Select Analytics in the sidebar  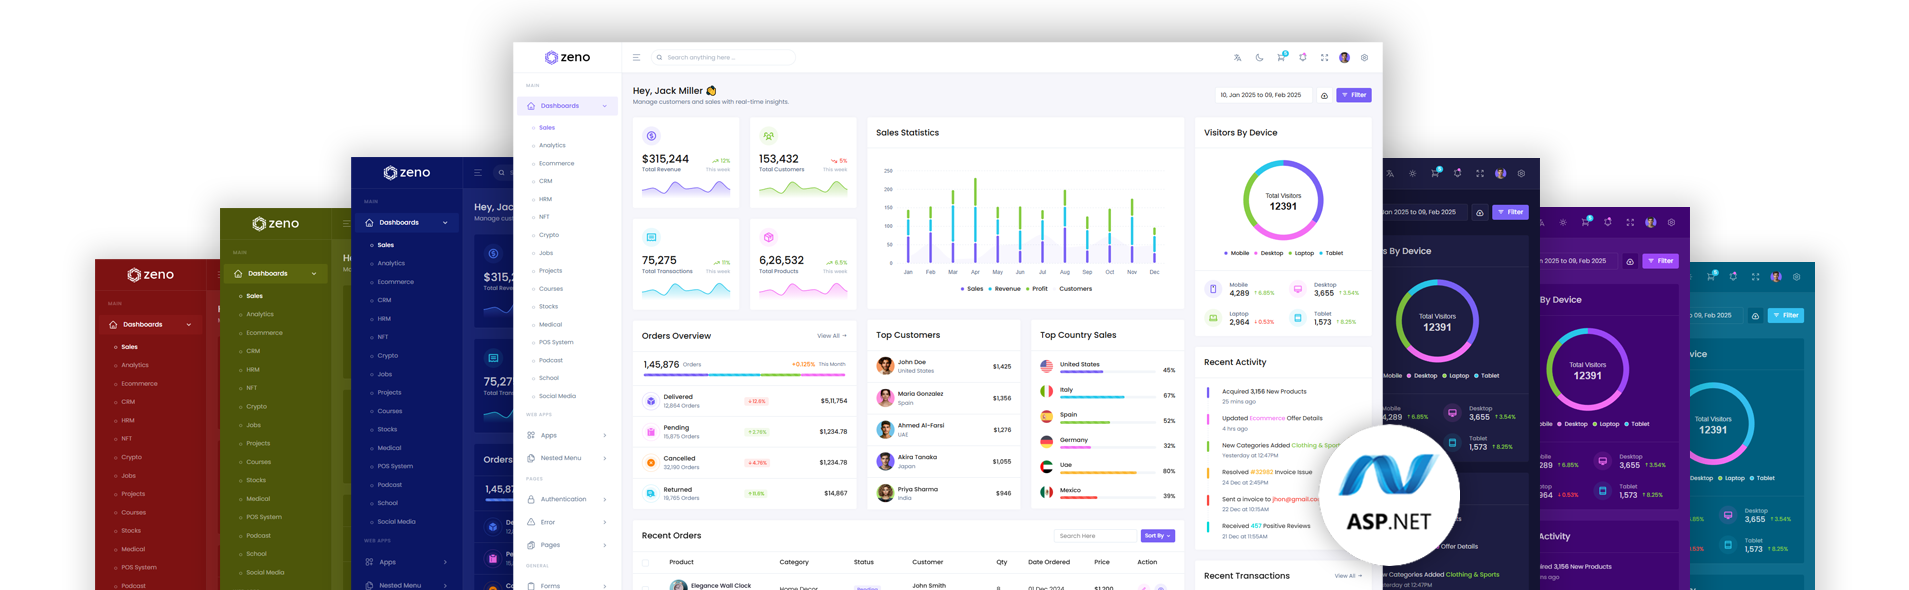click(x=552, y=146)
